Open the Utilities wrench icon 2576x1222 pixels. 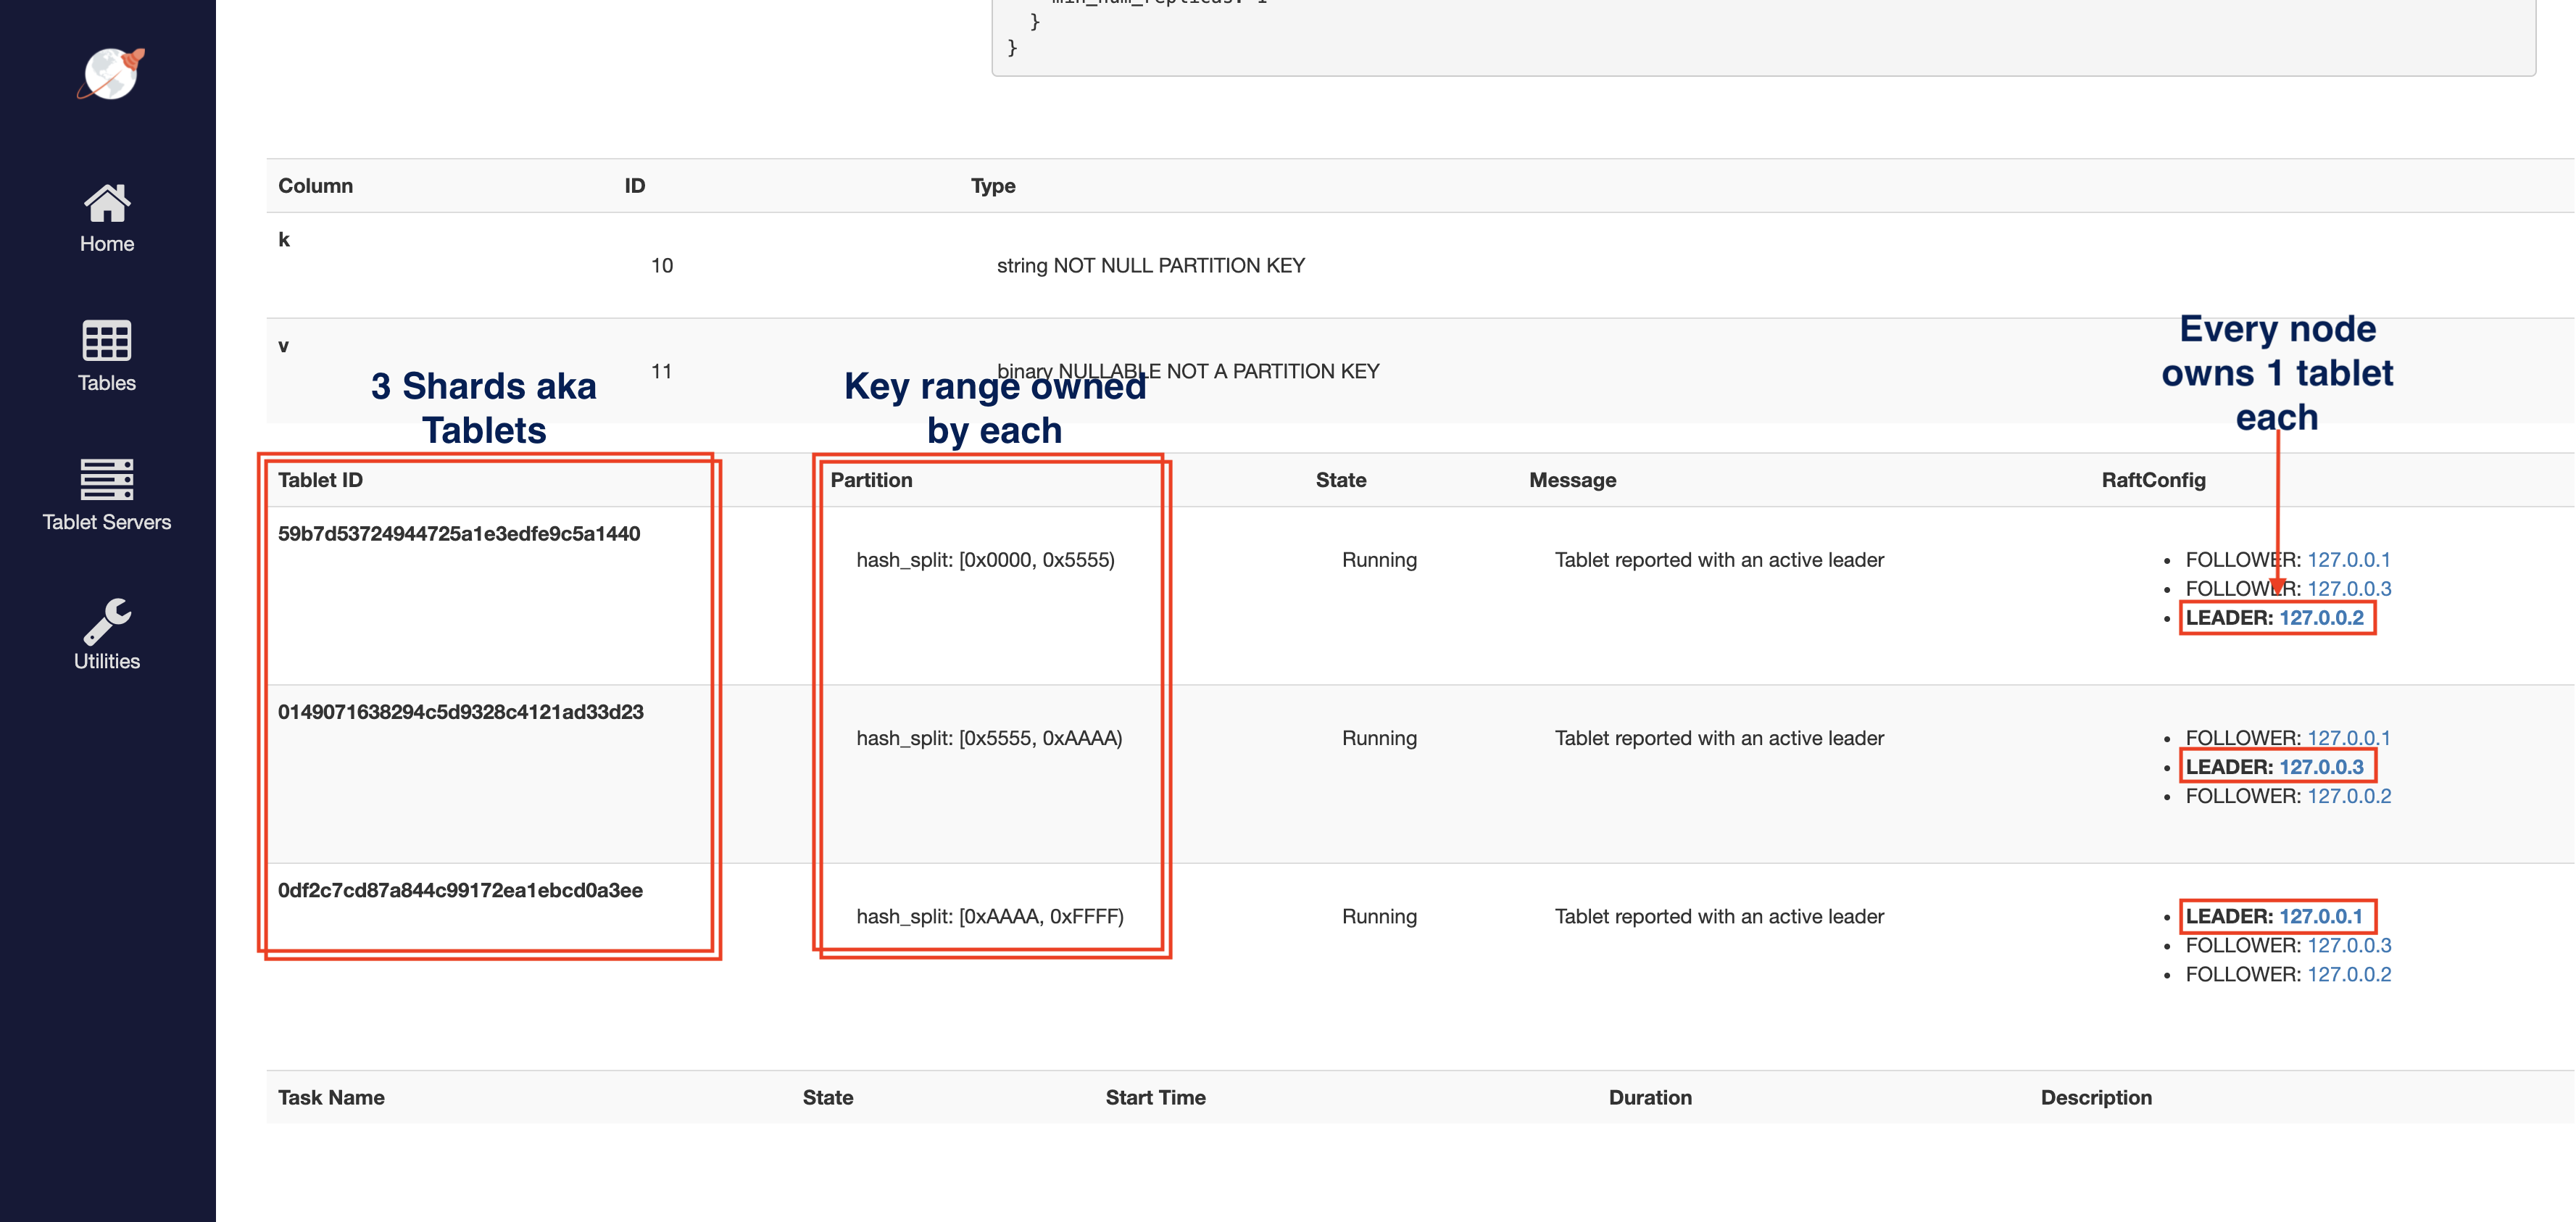(106, 620)
